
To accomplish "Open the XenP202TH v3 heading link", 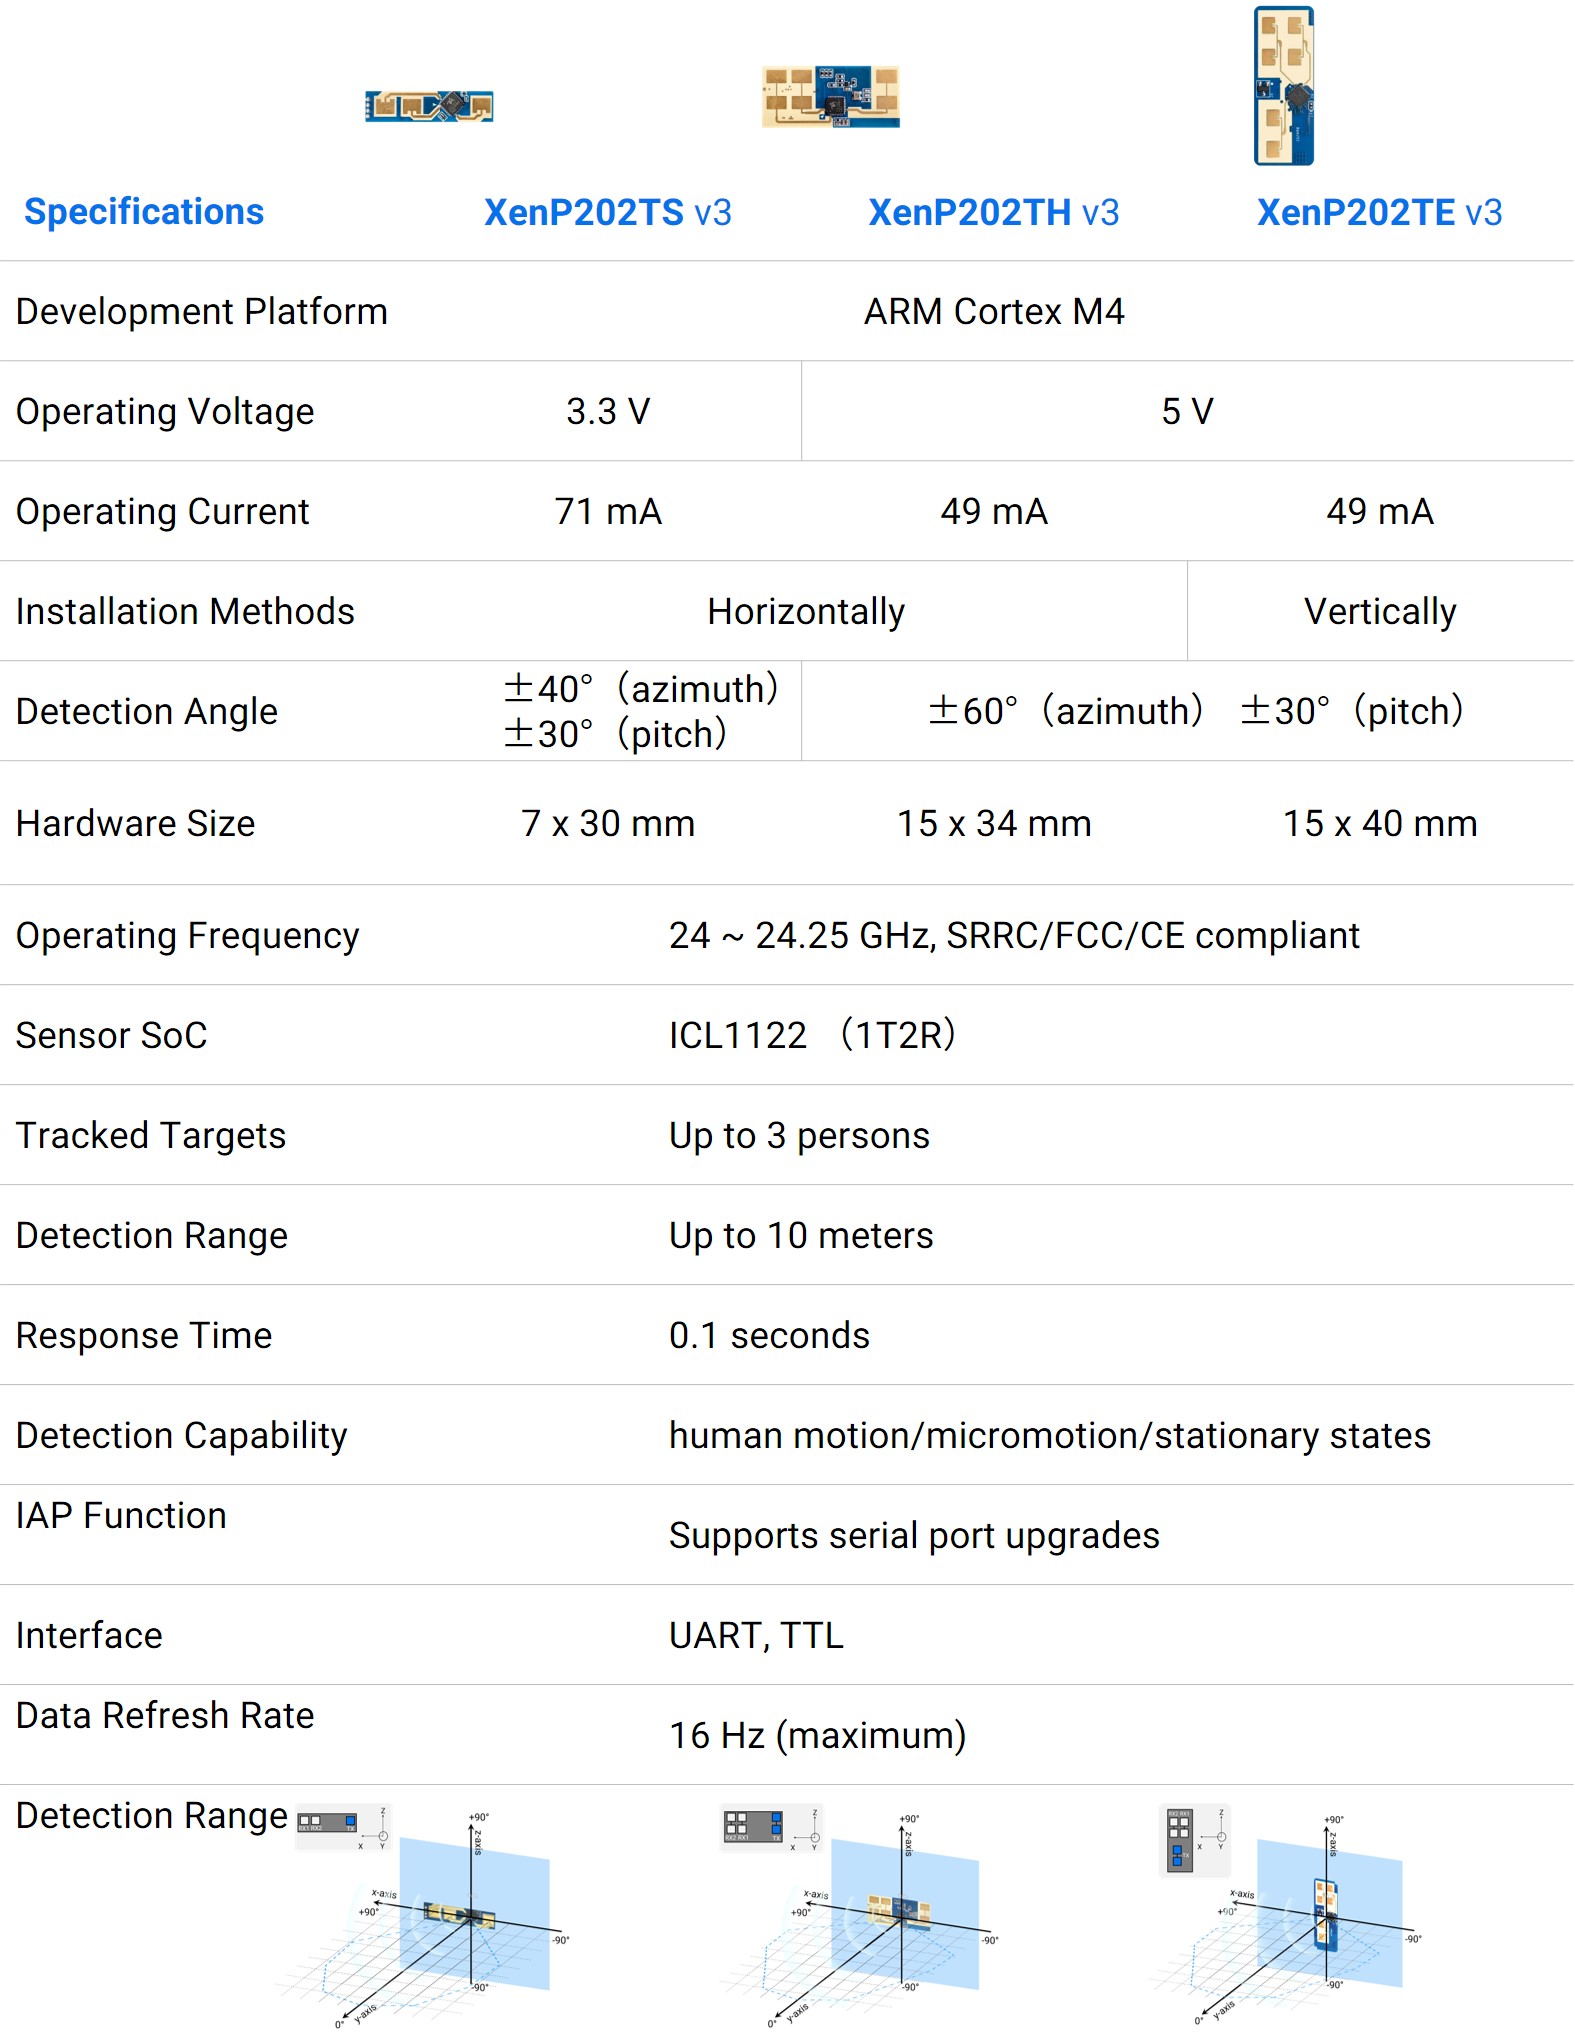I will point(994,212).
